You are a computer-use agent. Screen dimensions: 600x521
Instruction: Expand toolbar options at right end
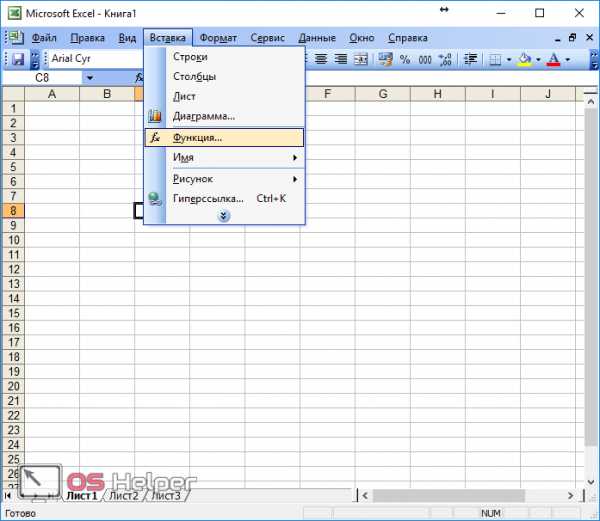pos(594,60)
